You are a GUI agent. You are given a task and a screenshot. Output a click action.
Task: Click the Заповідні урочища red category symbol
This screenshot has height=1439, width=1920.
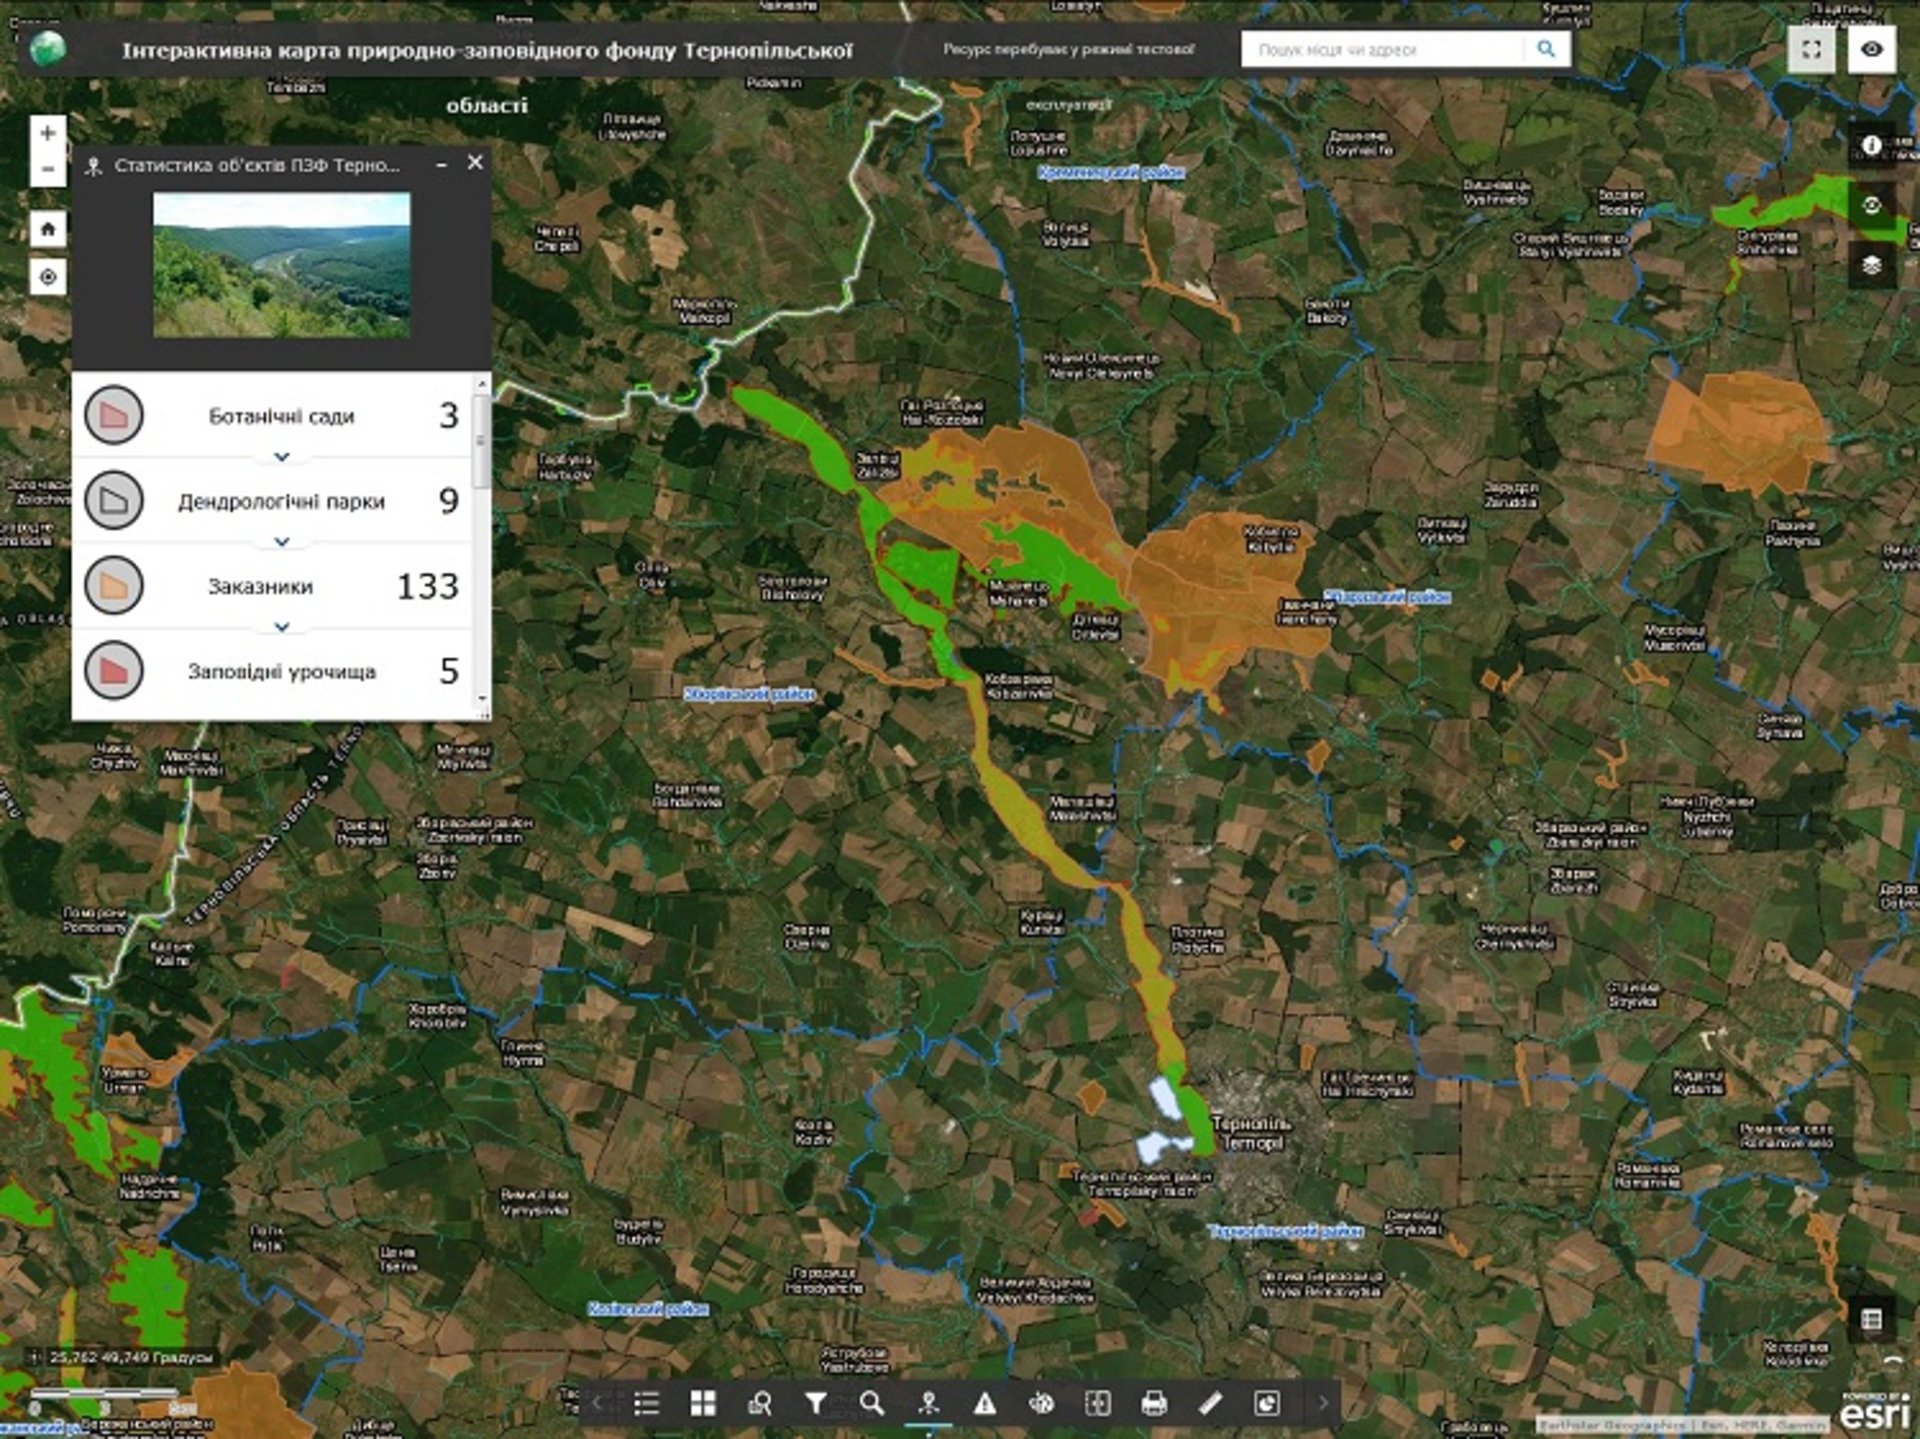tap(114, 670)
